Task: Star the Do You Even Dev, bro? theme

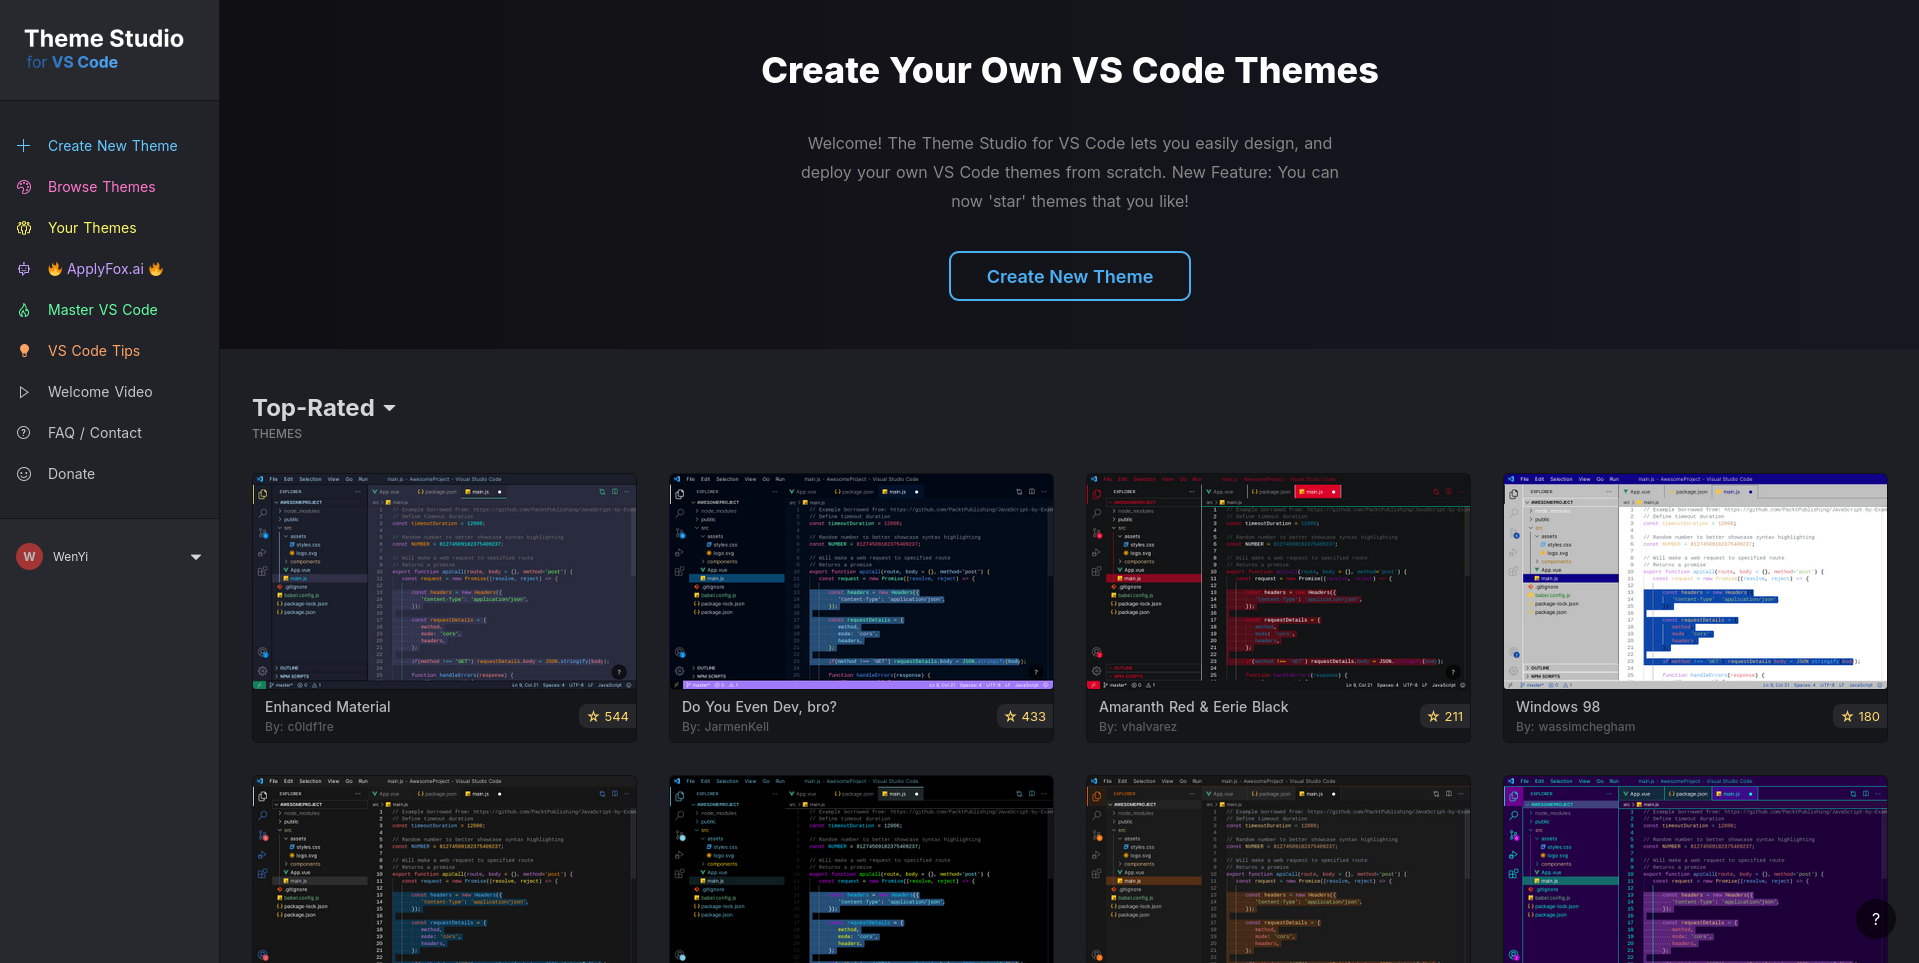Action: coord(1025,716)
